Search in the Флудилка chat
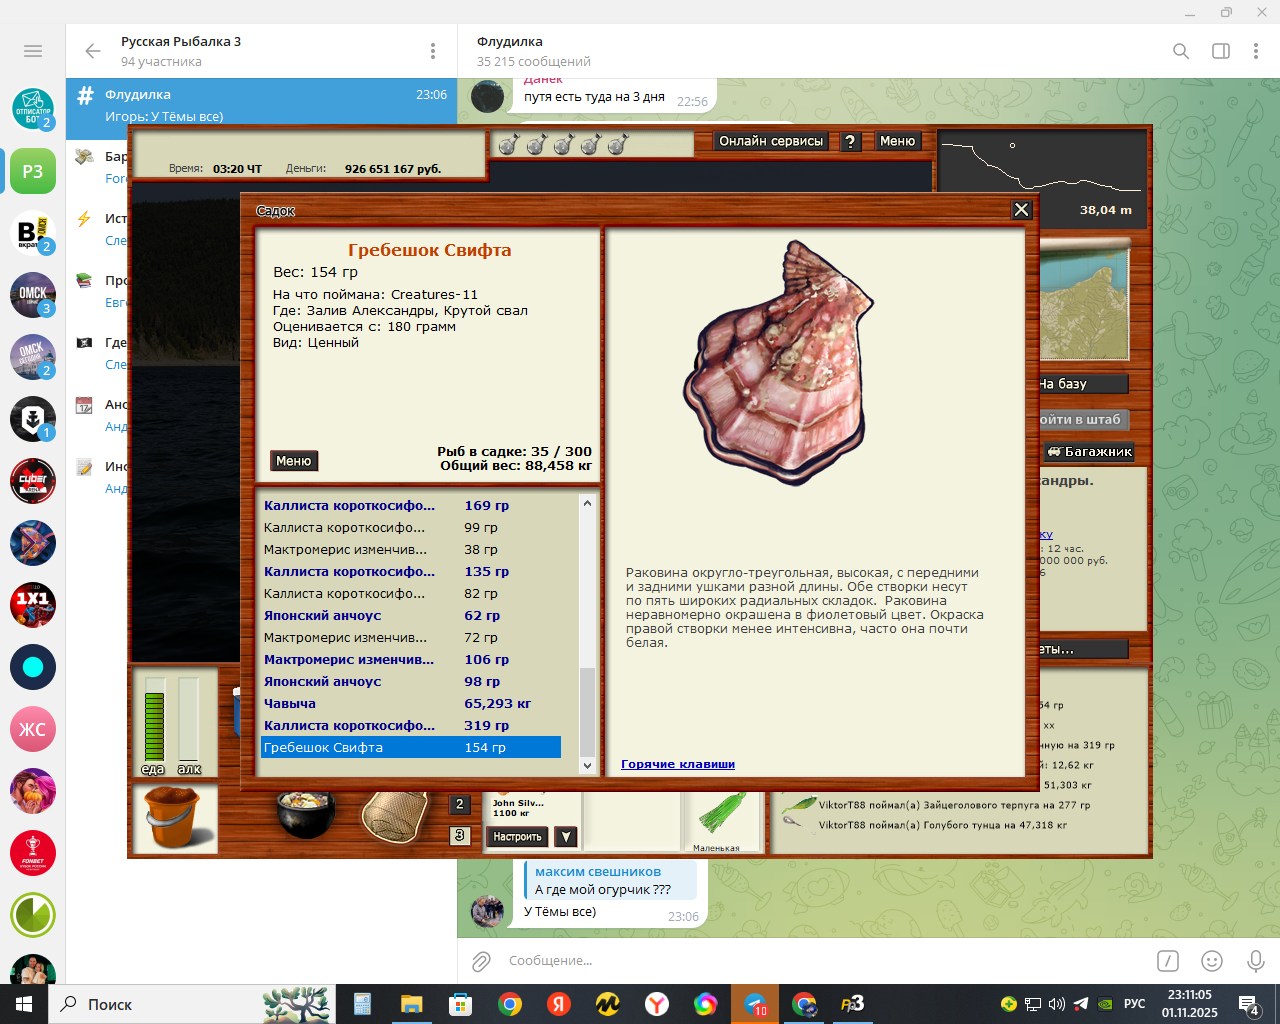The width and height of the screenshot is (1280, 1024). 1181,51
